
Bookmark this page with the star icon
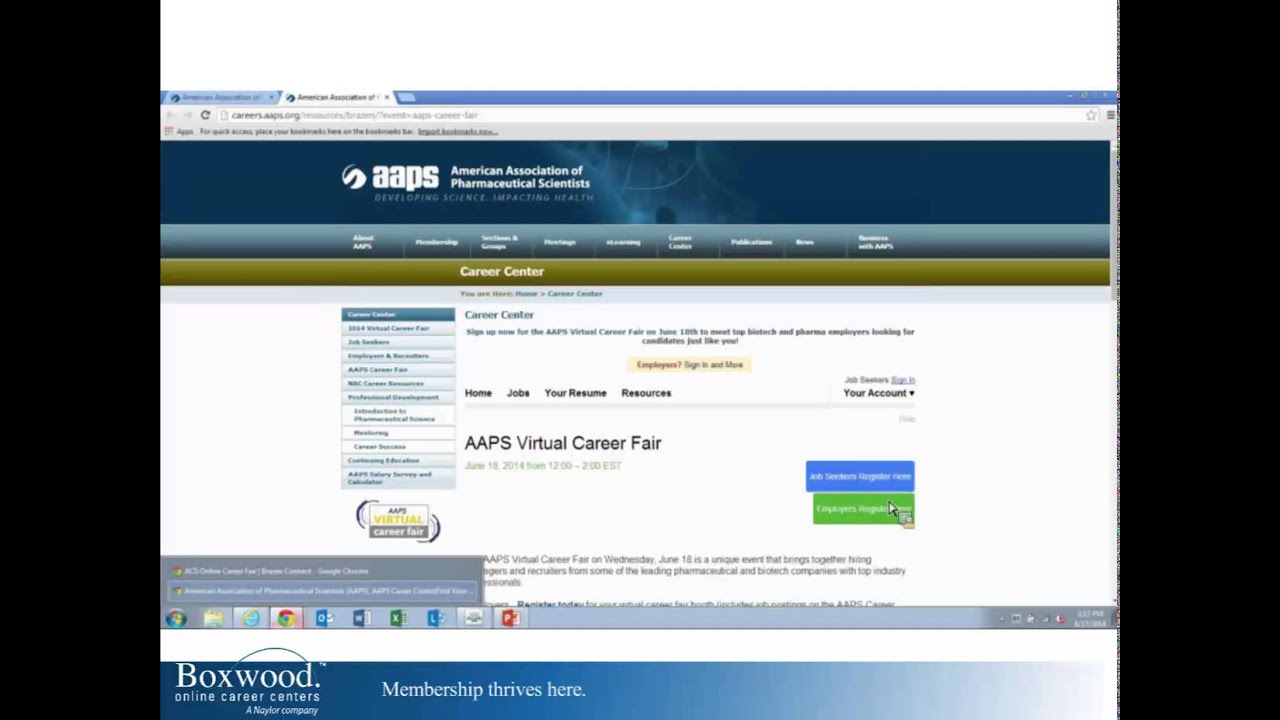coord(1091,115)
